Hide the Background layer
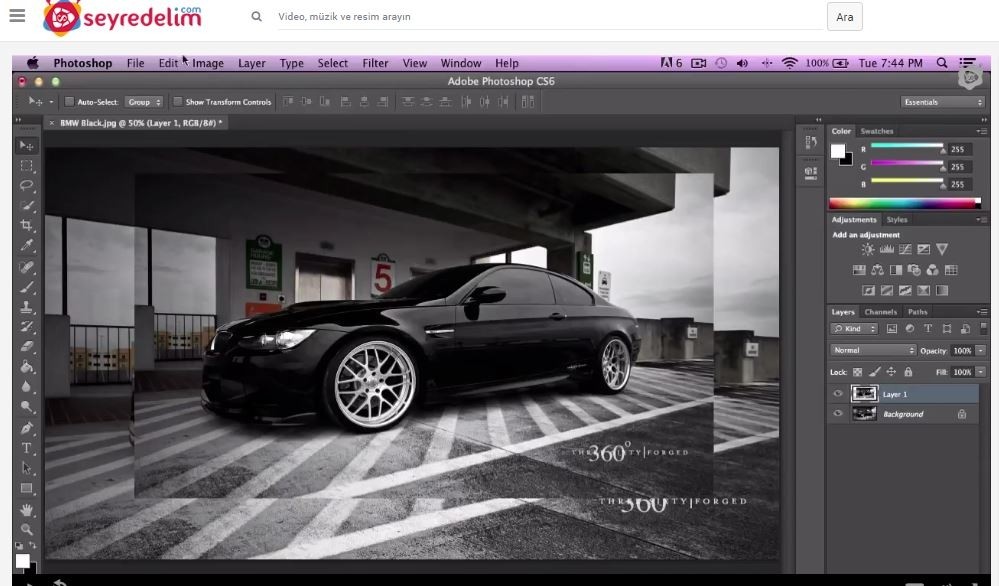This screenshot has height=586, width=999. [x=838, y=413]
